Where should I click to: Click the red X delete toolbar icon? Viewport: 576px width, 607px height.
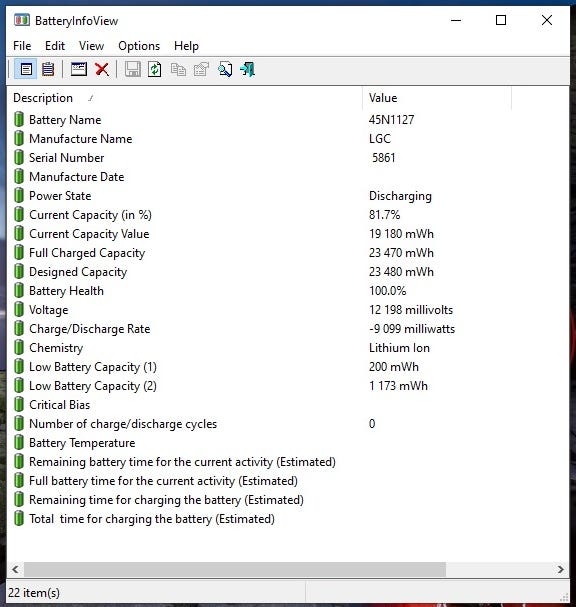coord(102,69)
